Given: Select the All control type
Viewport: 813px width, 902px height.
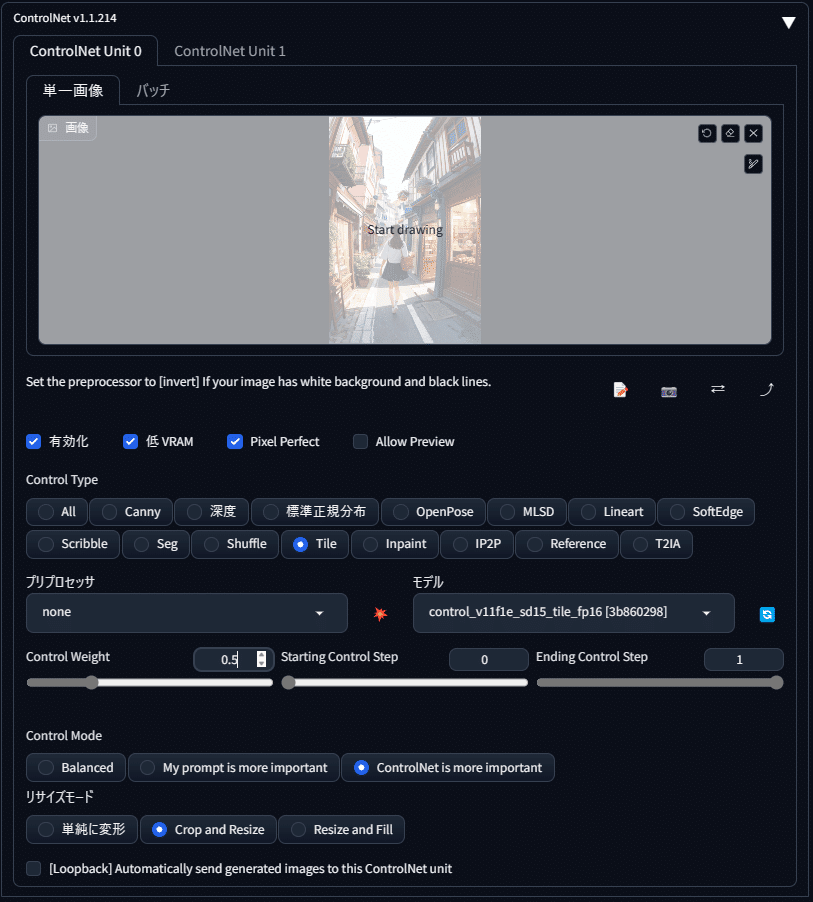Looking at the screenshot, I should tap(56, 512).
